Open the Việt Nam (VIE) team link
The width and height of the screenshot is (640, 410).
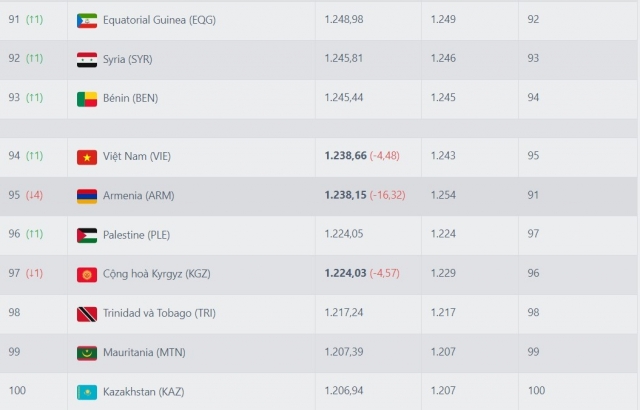137,156
